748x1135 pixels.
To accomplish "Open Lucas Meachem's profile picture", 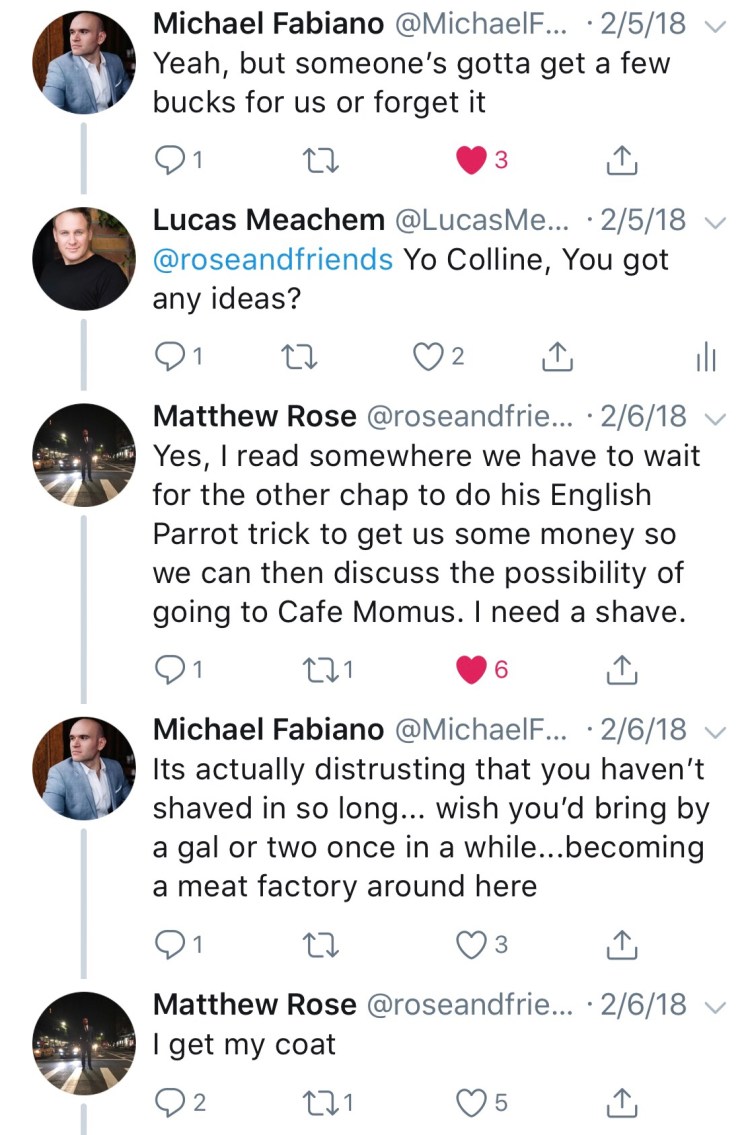I will [x=83, y=259].
